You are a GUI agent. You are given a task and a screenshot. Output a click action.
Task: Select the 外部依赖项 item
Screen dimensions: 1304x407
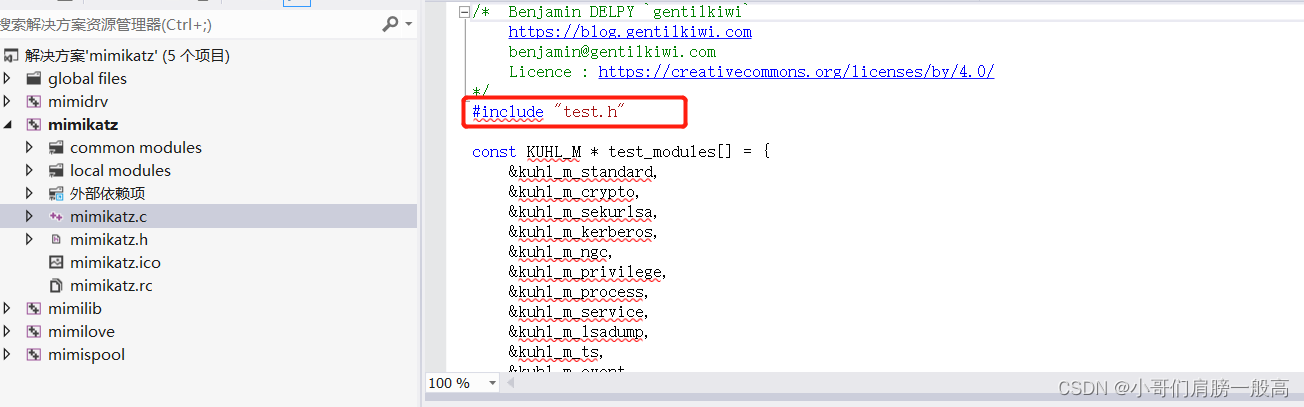tap(107, 194)
